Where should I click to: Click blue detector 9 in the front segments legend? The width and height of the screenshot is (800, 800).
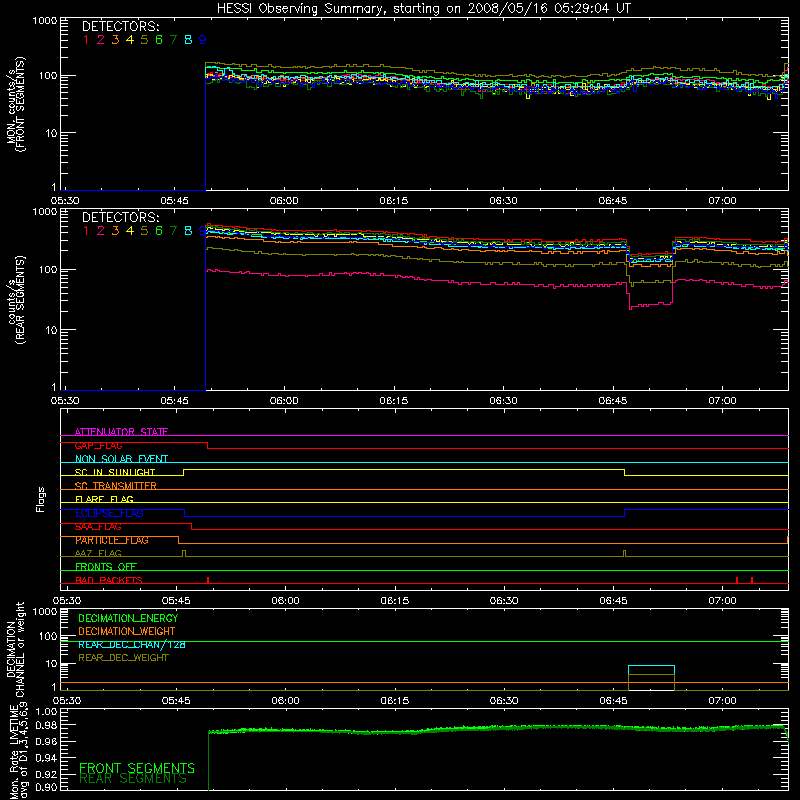pos(203,40)
